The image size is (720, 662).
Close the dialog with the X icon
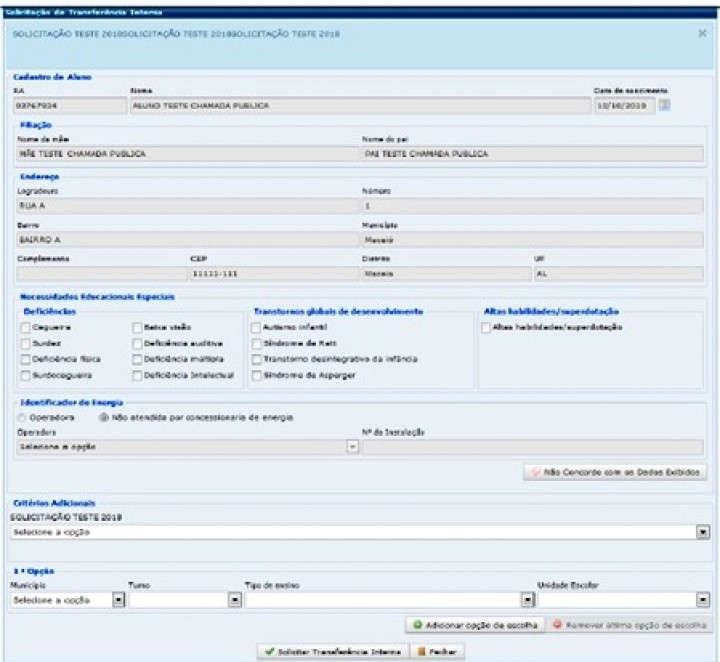[x=701, y=33]
